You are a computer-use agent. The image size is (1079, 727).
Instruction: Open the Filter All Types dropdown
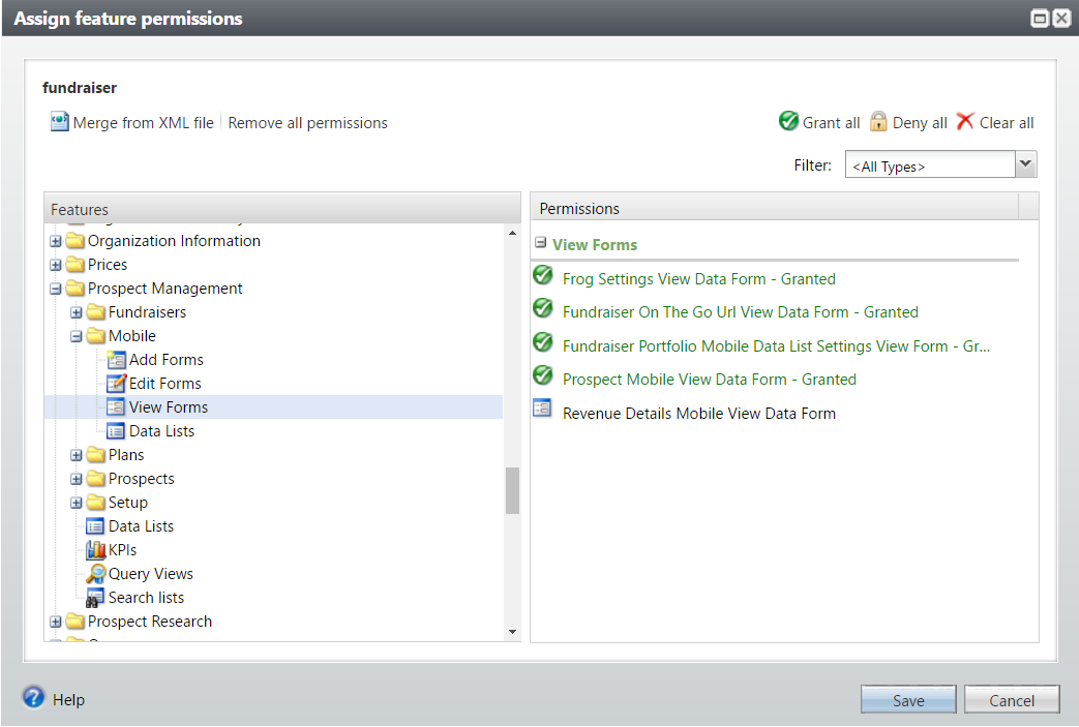(1025, 165)
